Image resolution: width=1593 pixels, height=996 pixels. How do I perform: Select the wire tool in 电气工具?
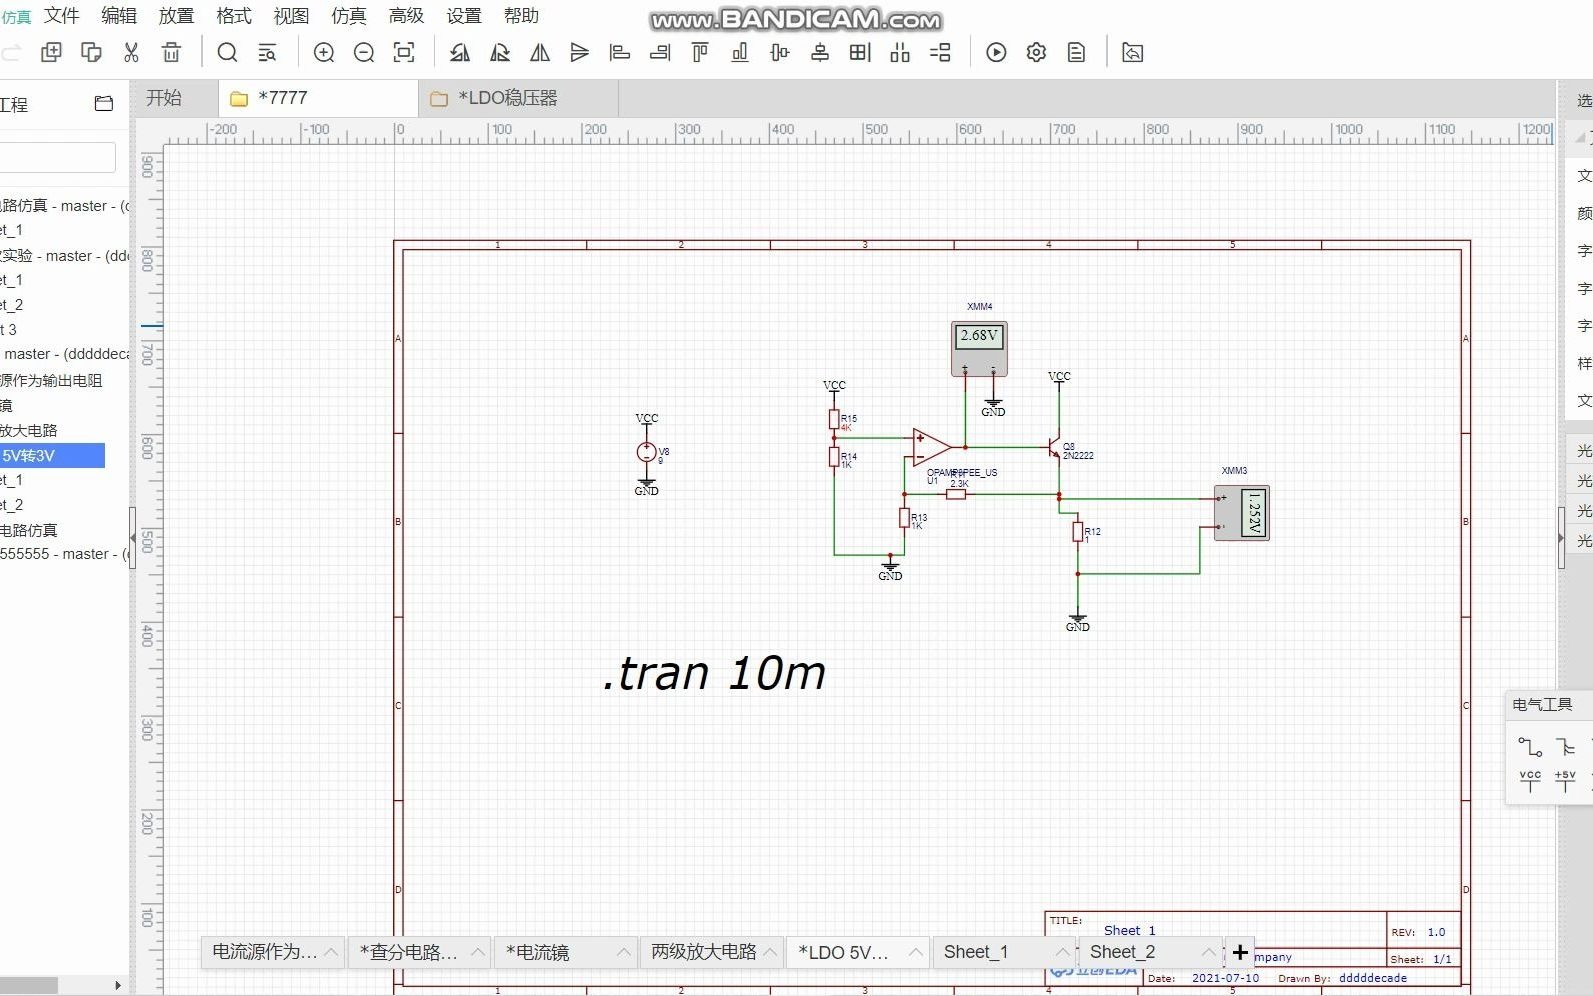pos(1530,746)
